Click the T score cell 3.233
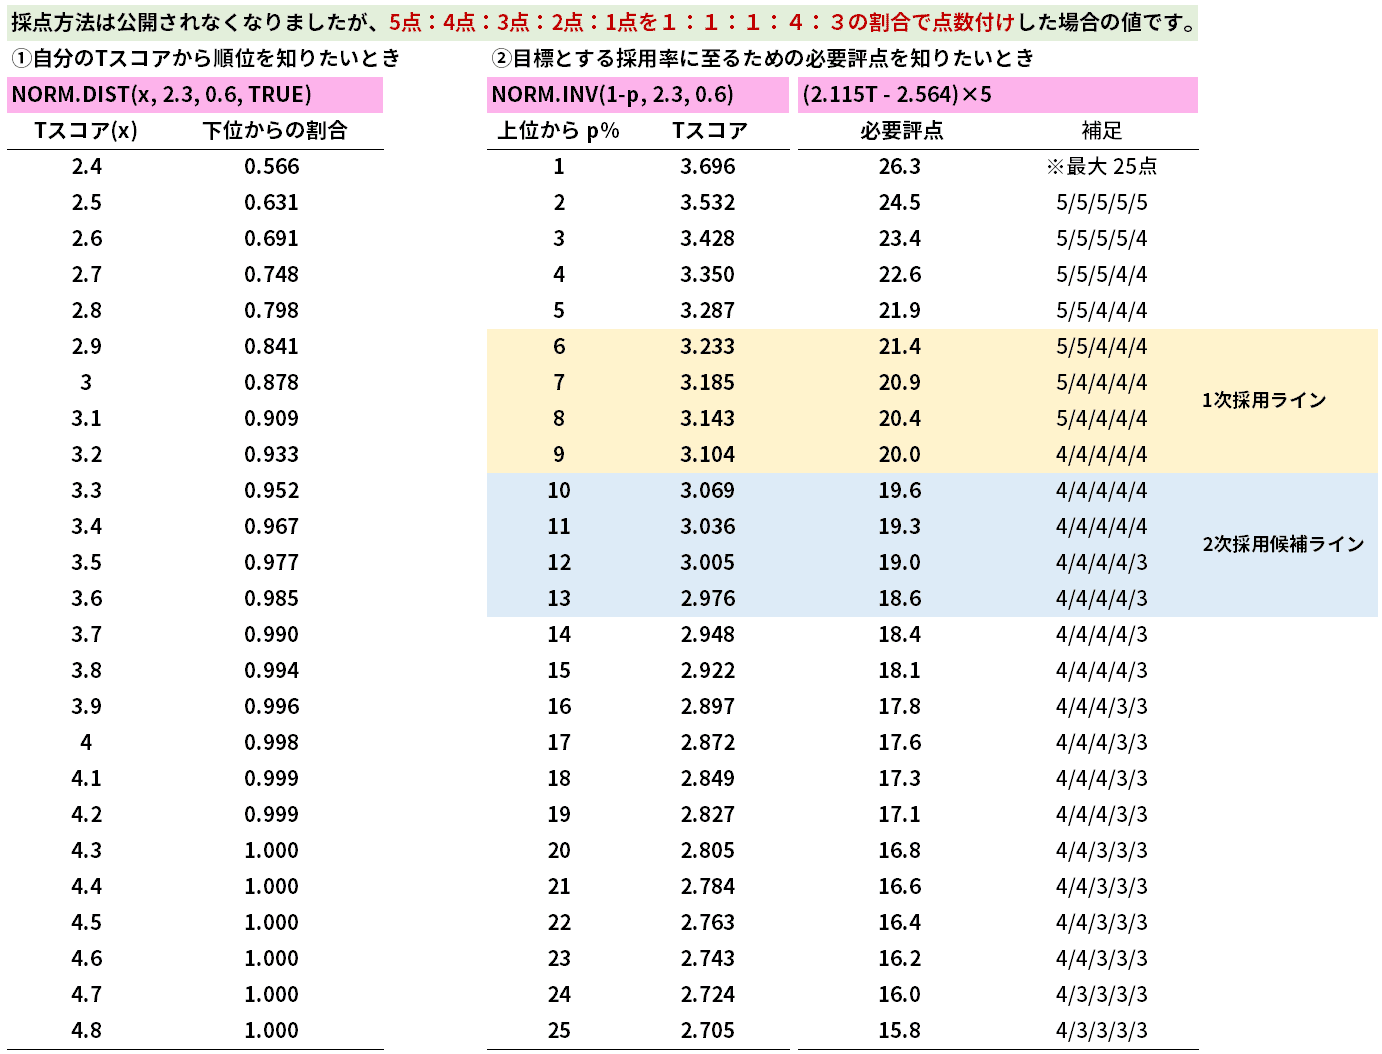The width and height of the screenshot is (1382, 1054). coord(707,347)
